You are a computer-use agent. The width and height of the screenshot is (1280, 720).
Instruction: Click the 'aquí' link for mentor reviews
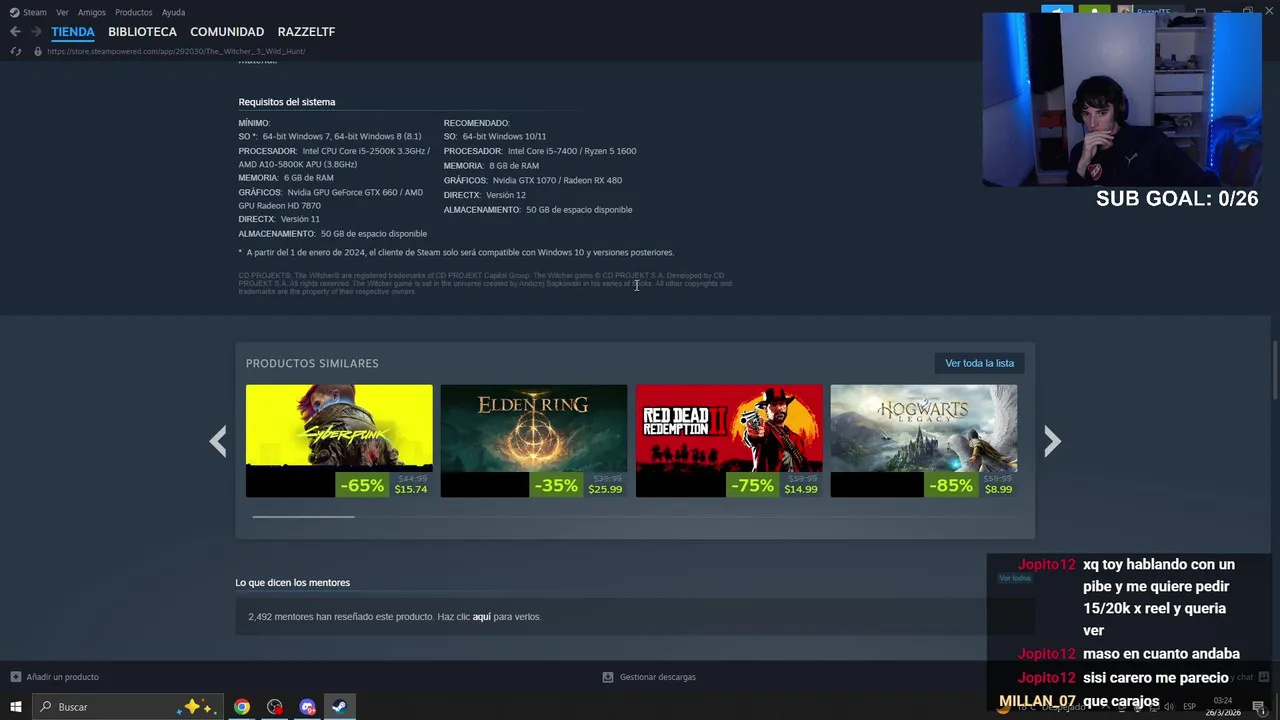tap(481, 617)
